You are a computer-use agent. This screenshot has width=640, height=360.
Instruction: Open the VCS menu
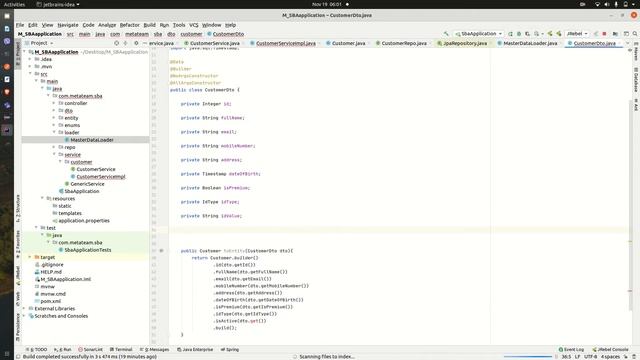pos(193,25)
